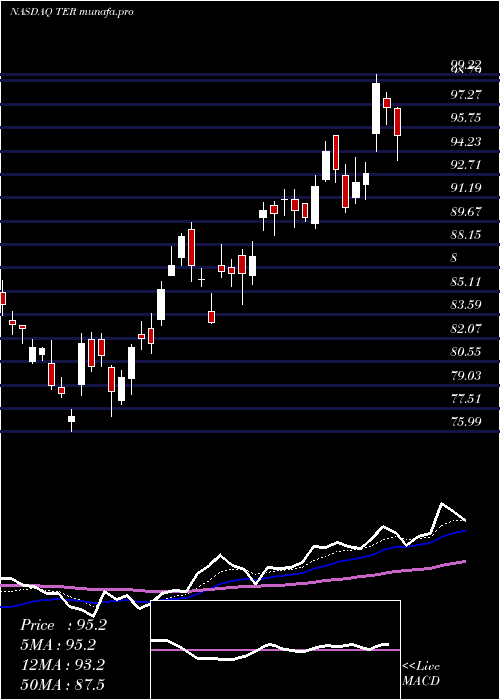This screenshot has height=700, width=500.
Task: Click the tallest white candle near 99.22
Action: tap(376, 108)
